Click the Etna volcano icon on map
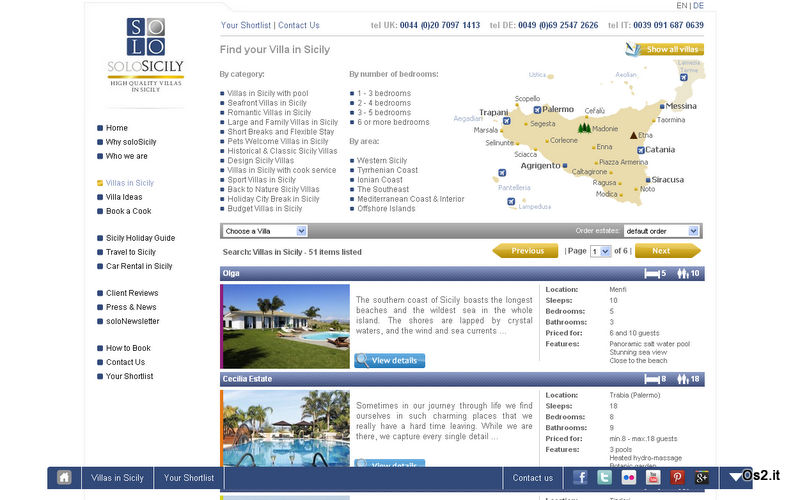The height and width of the screenshot is (500, 800). click(632, 134)
